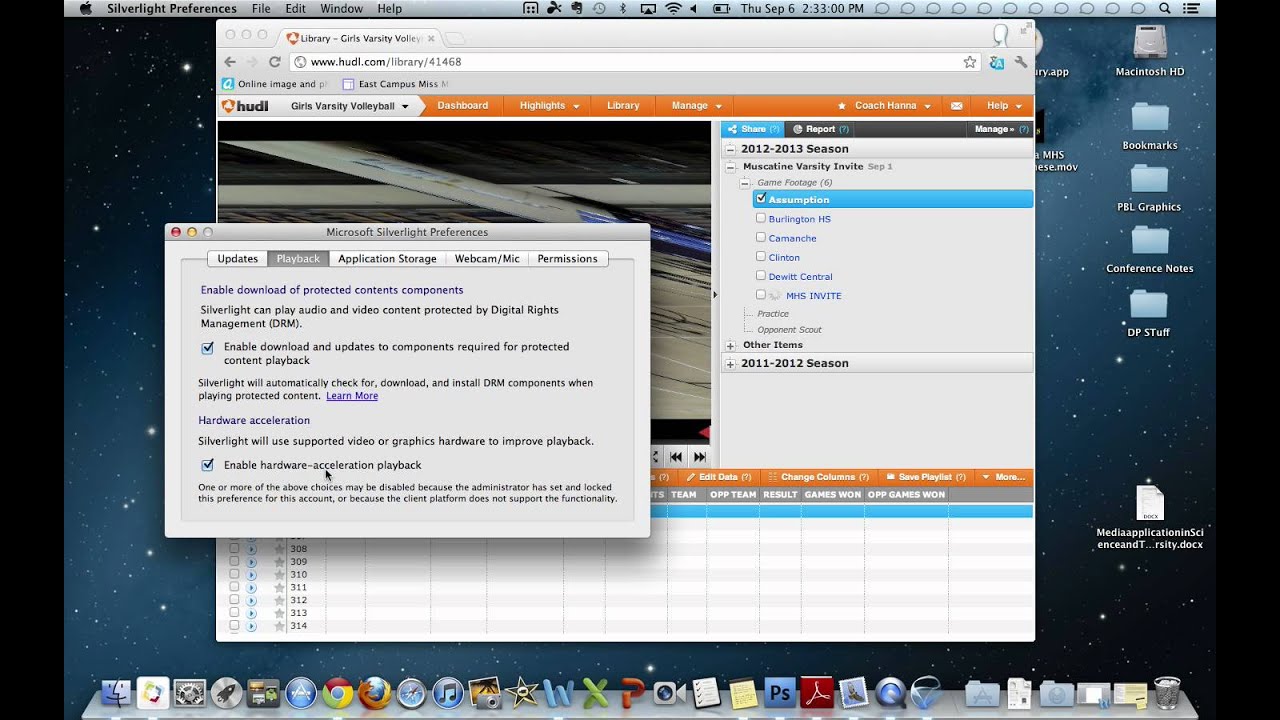This screenshot has height=720, width=1280.
Task: Expand the Other Items node
Action: (x=731, y=346)
